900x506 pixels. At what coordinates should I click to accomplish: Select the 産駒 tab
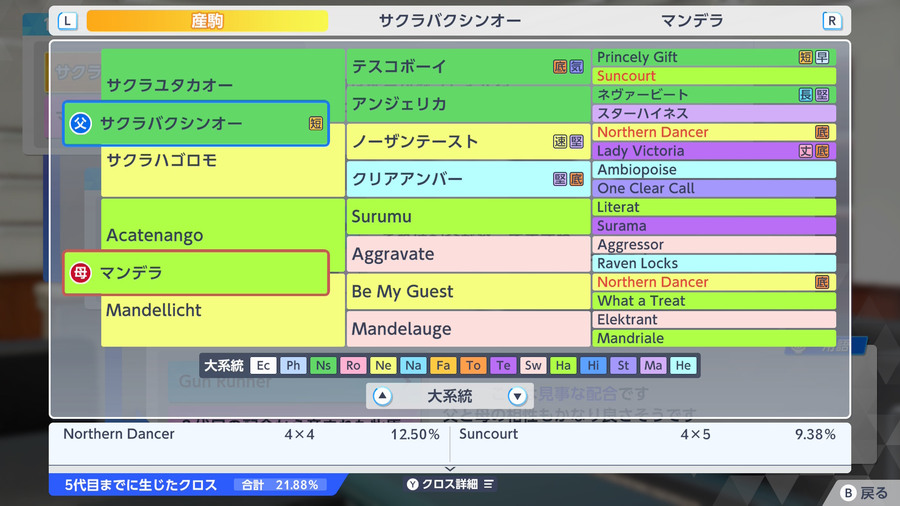pos(207,21)
